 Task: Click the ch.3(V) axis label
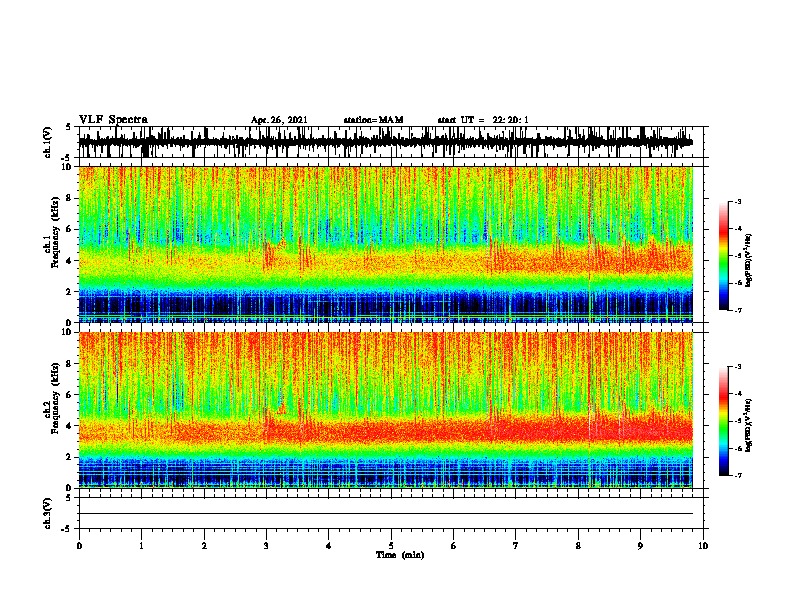click(47, 513)
